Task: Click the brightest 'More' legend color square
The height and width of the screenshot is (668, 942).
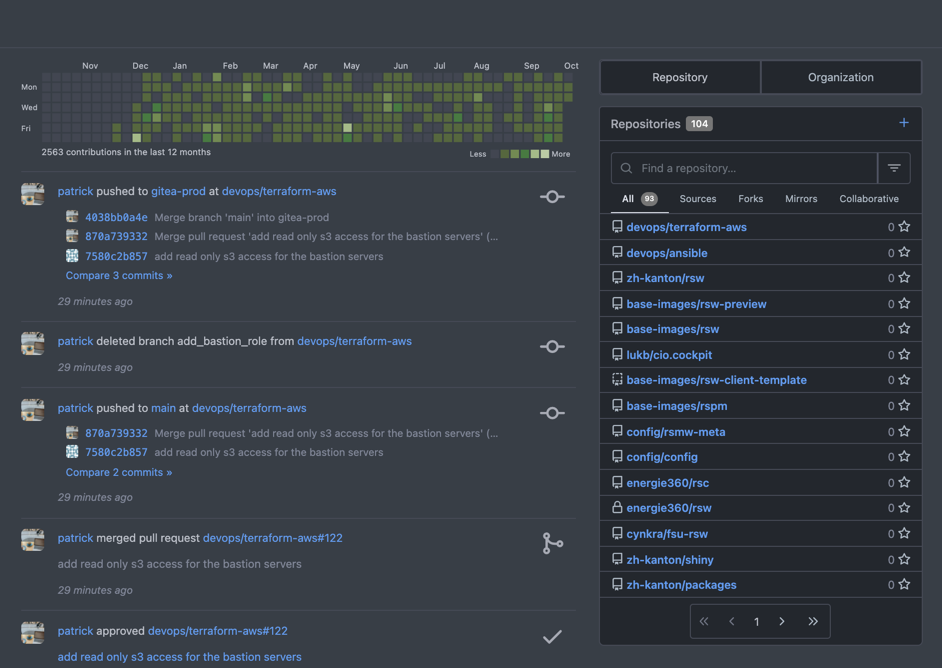Action: (x=545, y=154)
